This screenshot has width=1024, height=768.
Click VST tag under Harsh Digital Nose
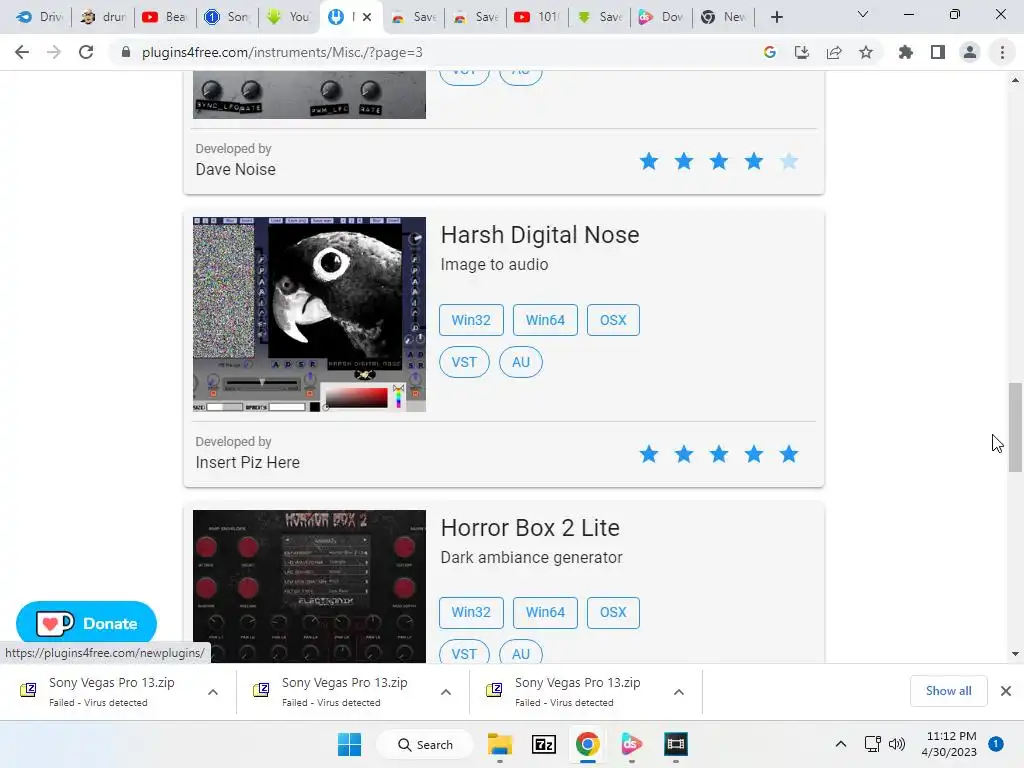tap(464, 362)
